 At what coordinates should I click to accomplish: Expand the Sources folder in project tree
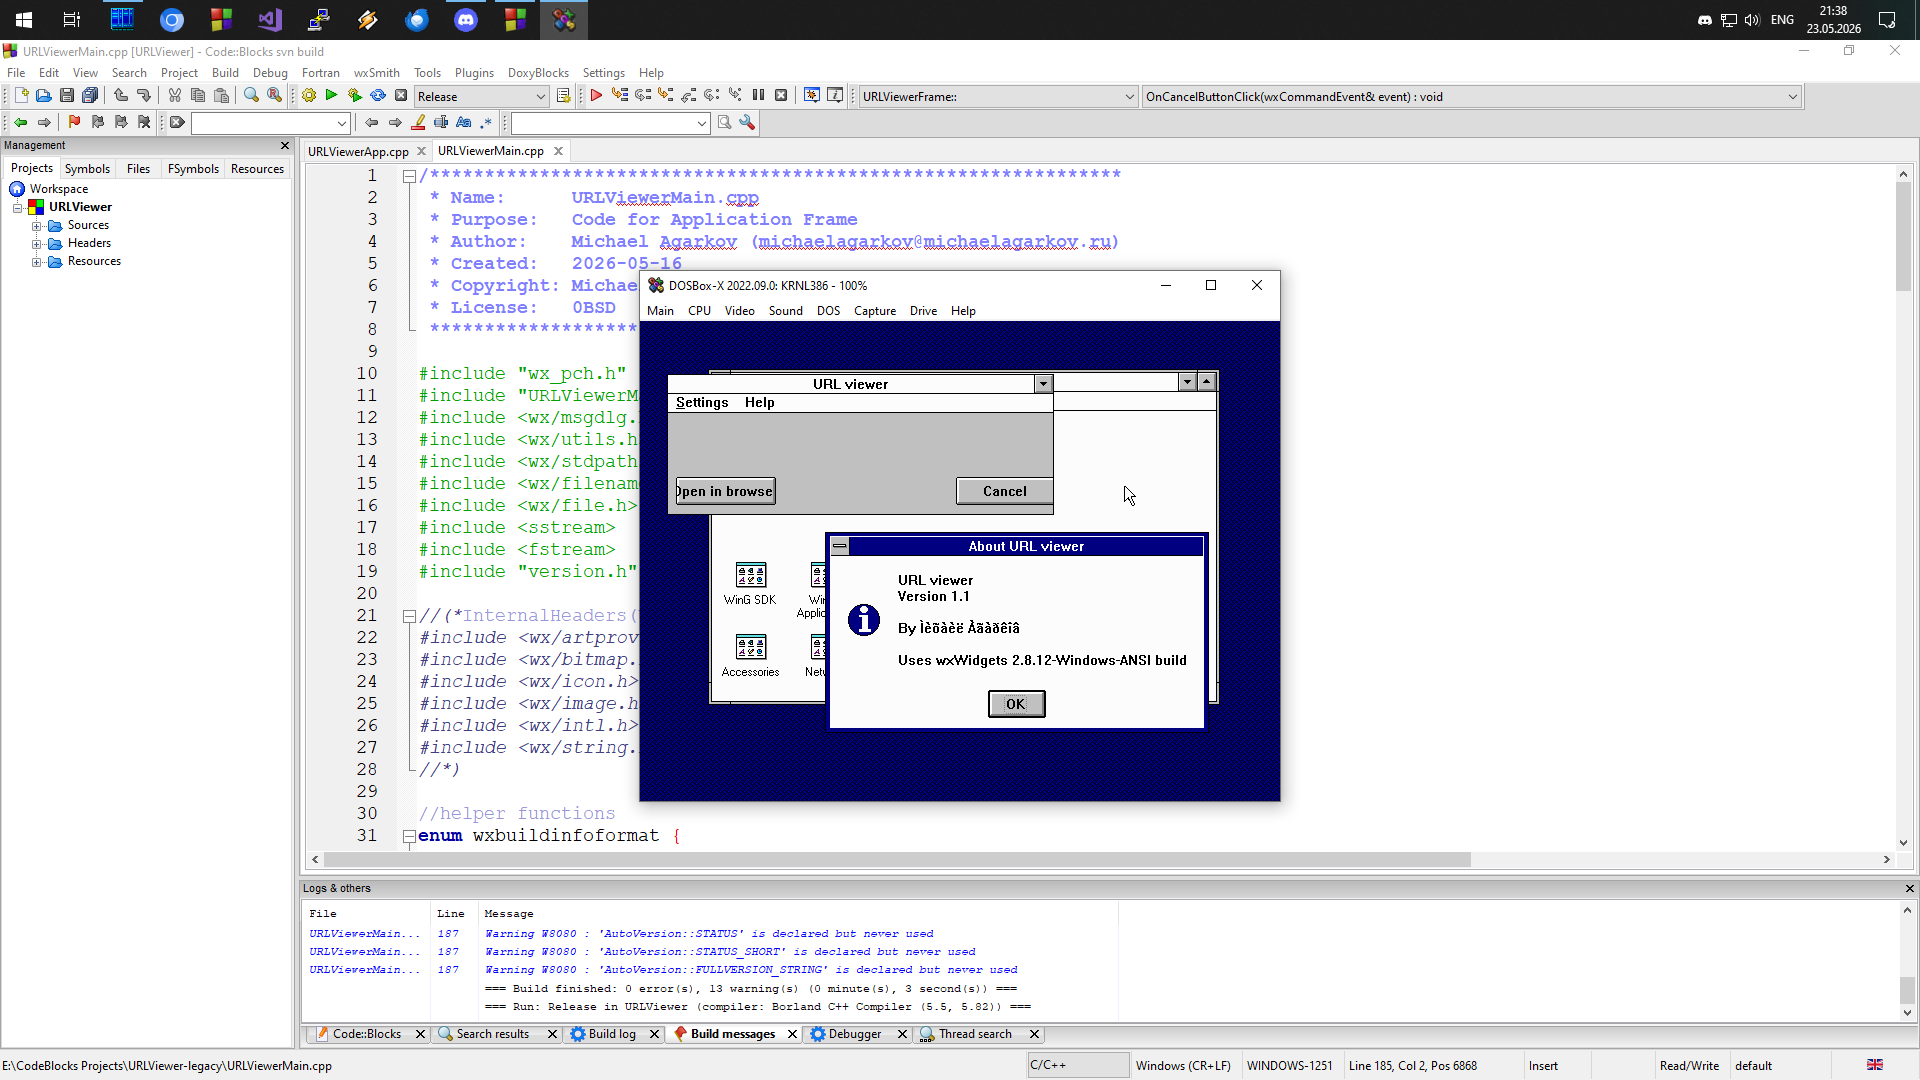(36, 226)
